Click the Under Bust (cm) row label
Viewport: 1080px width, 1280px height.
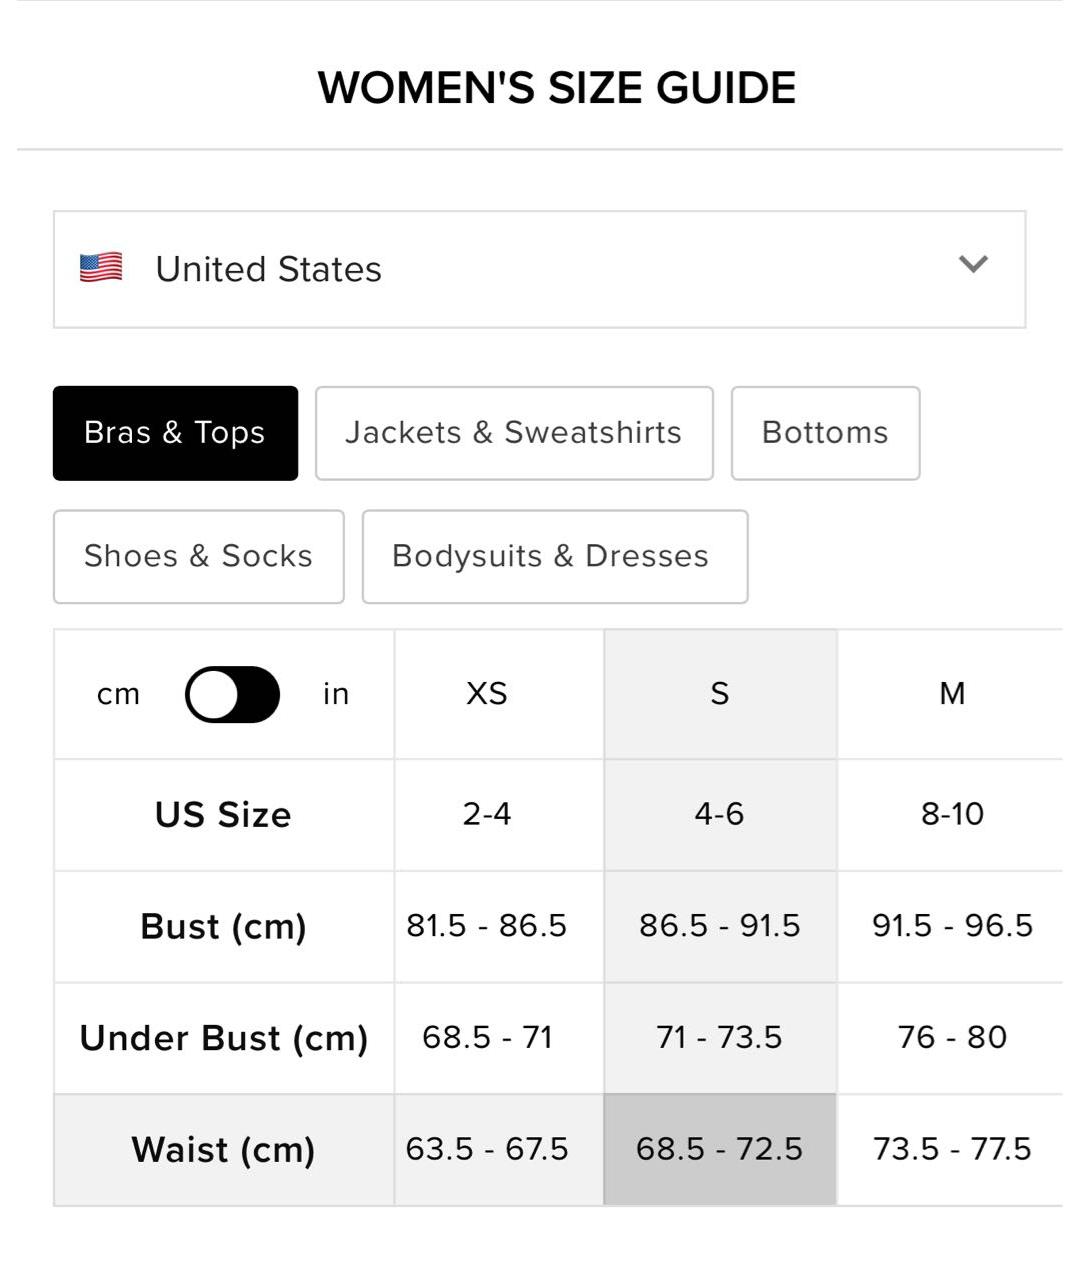[223, 1038]
